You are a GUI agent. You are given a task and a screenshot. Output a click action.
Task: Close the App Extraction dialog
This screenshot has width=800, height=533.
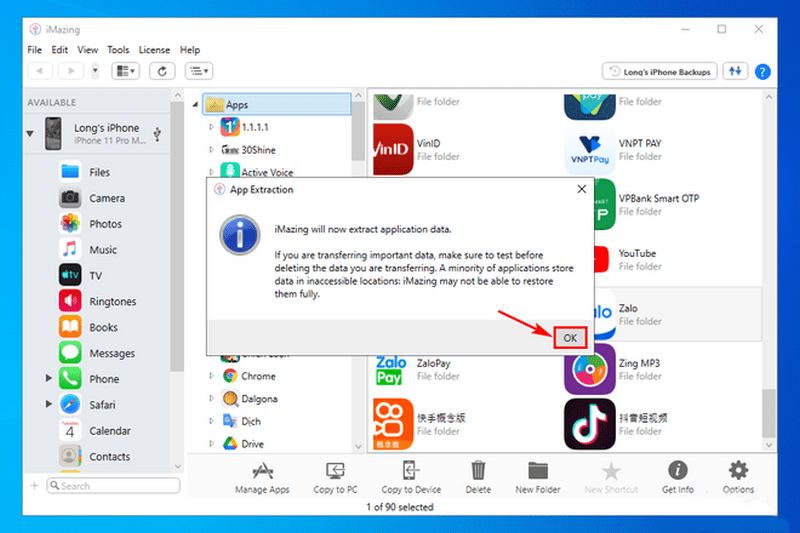[x=581, y=189]
